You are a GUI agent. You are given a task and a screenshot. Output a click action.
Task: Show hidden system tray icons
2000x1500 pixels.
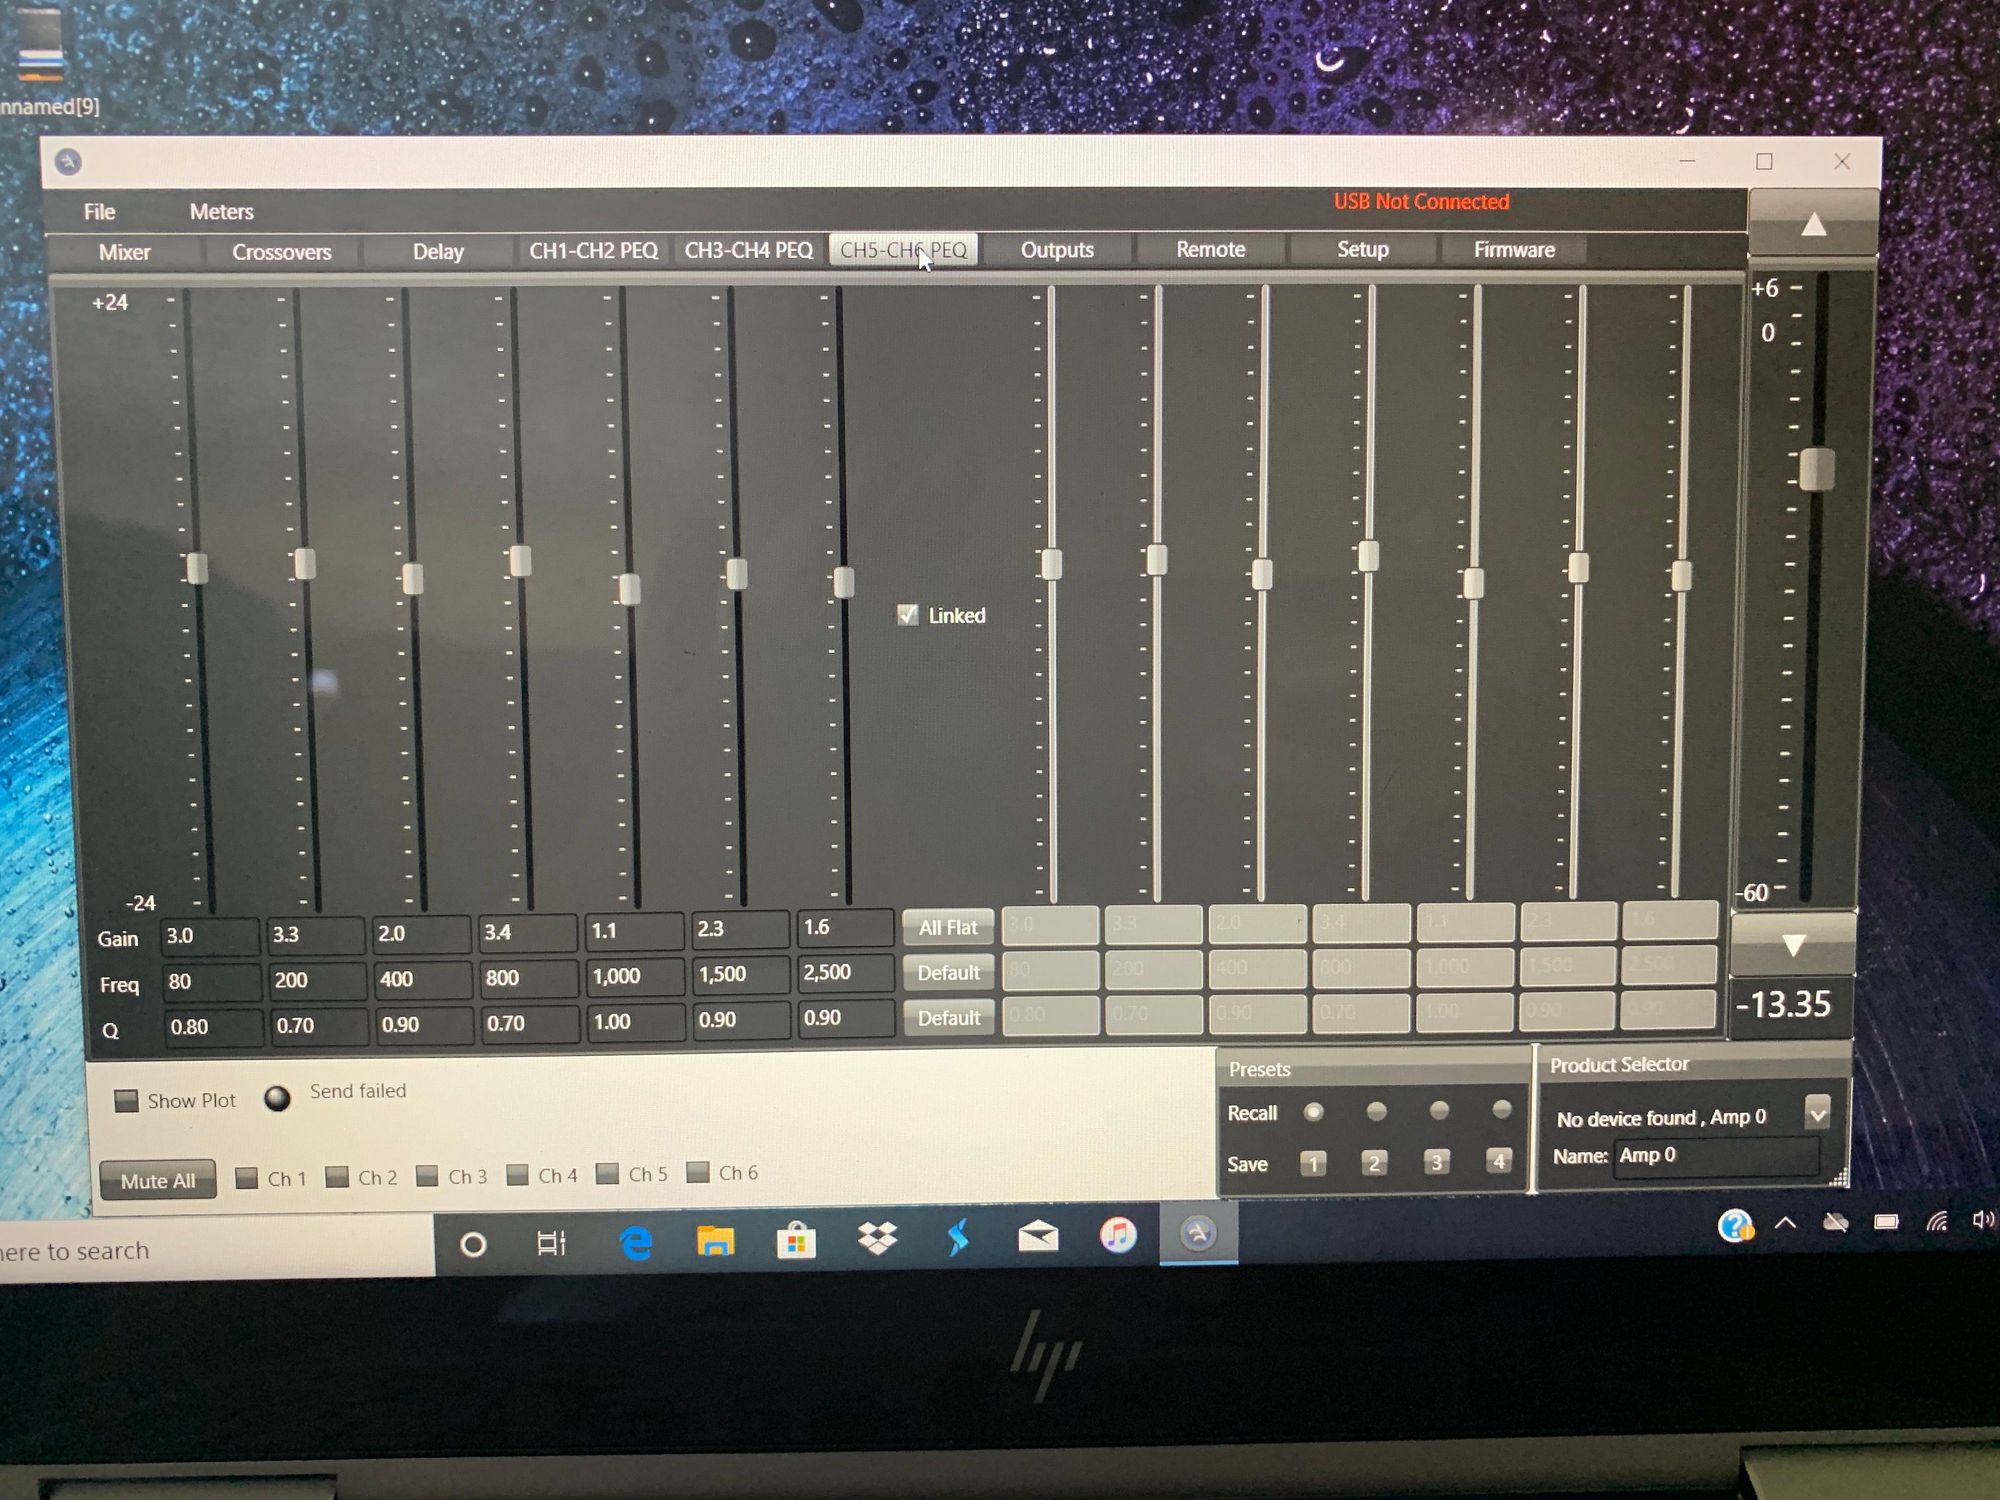[1785, 1222]
